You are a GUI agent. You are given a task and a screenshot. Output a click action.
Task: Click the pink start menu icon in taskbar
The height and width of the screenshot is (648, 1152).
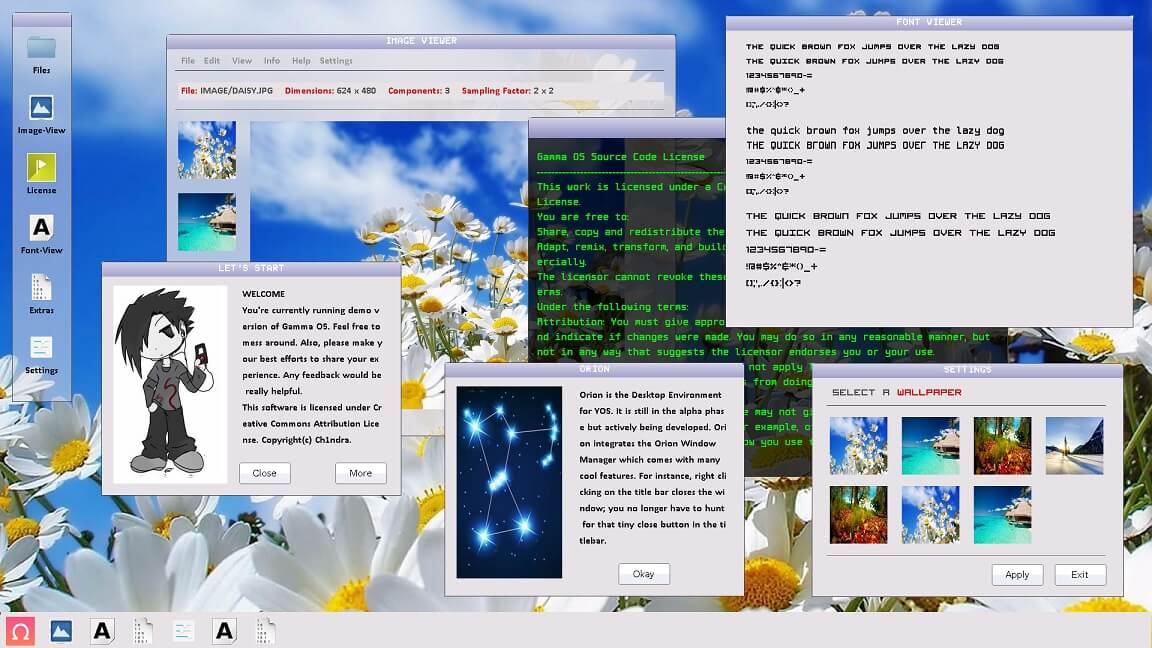coord(21,631)
